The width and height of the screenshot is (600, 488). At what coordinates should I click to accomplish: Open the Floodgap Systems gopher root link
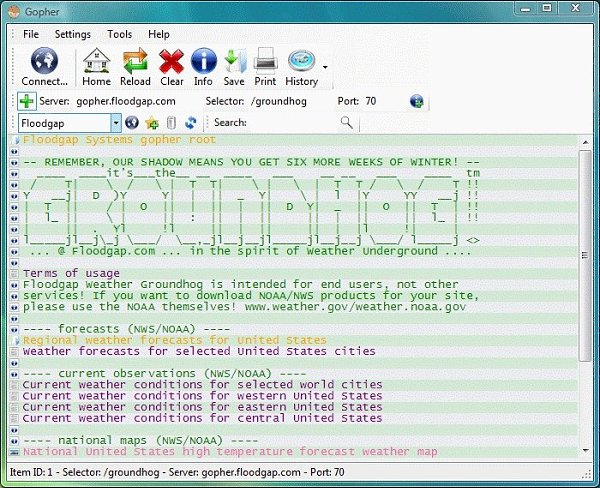tap(119, 140)
